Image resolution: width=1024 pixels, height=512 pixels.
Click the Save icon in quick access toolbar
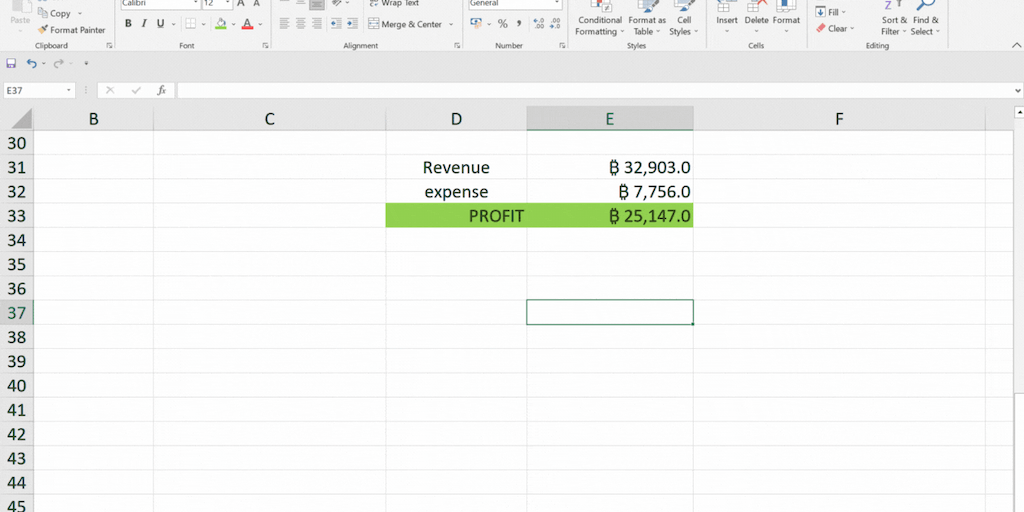(x=11, y=63)
